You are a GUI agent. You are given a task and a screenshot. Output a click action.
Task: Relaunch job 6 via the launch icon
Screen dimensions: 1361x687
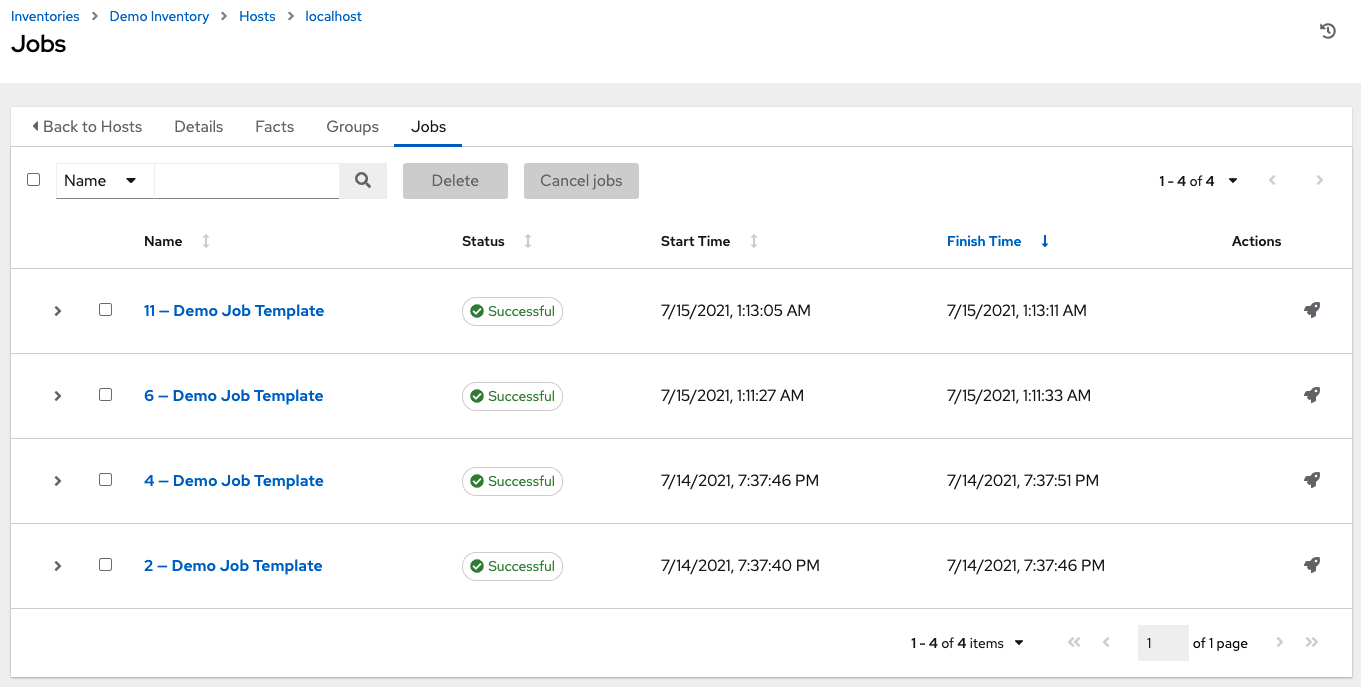pyautogui.click(x=1312, y=395)
